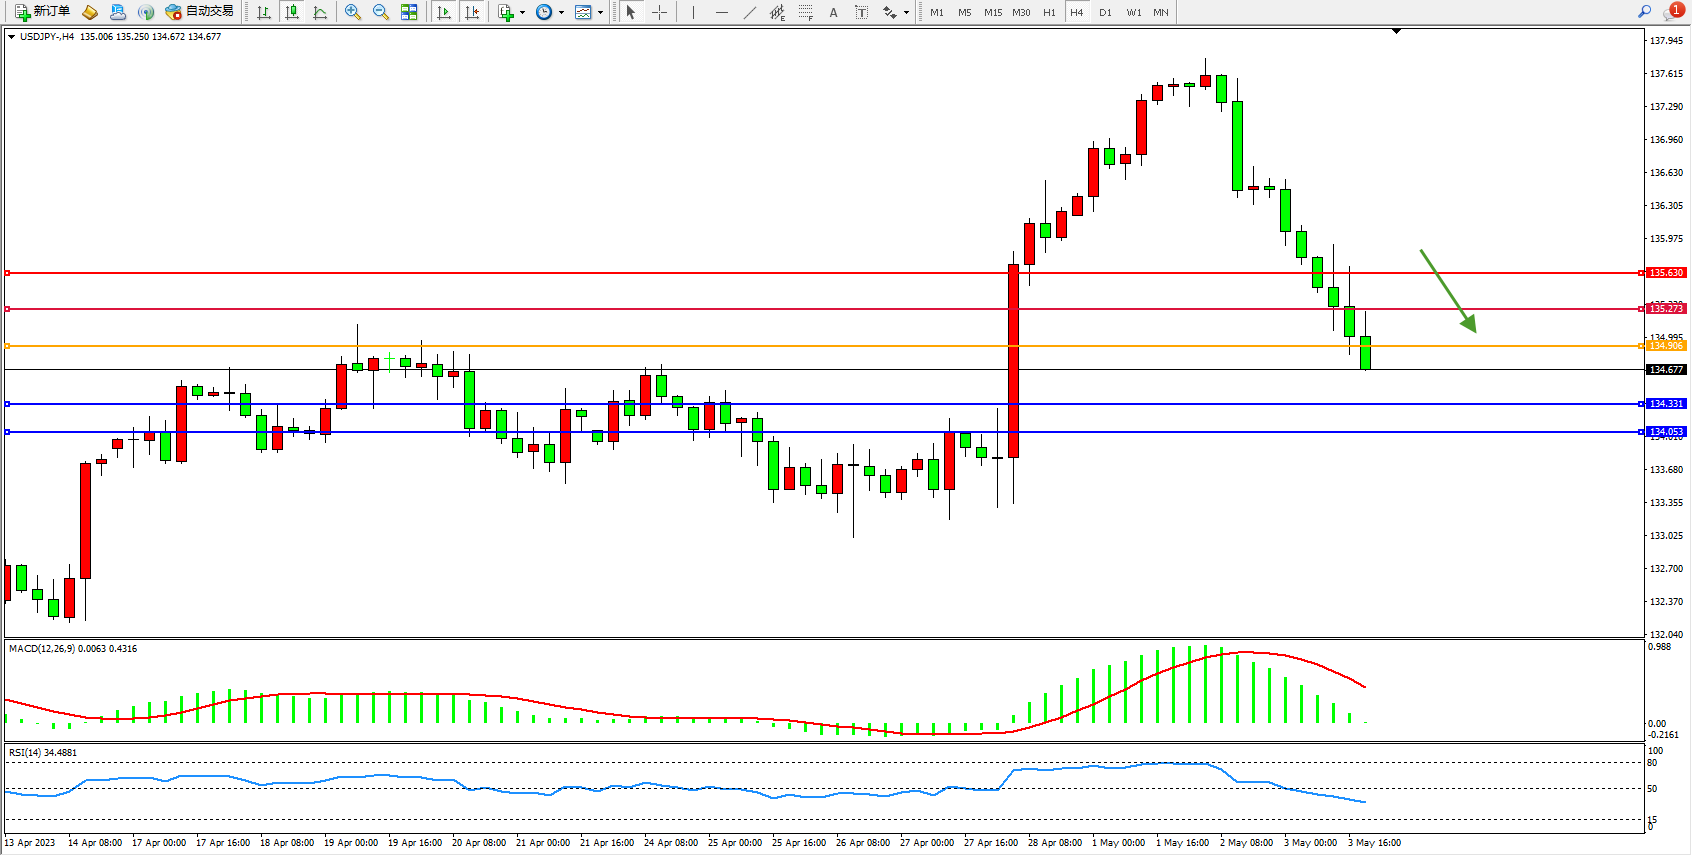Select the orange 134.906 horizontal line label
Viewport: 1692px width, 856px height.
(x=1666, y=346)
